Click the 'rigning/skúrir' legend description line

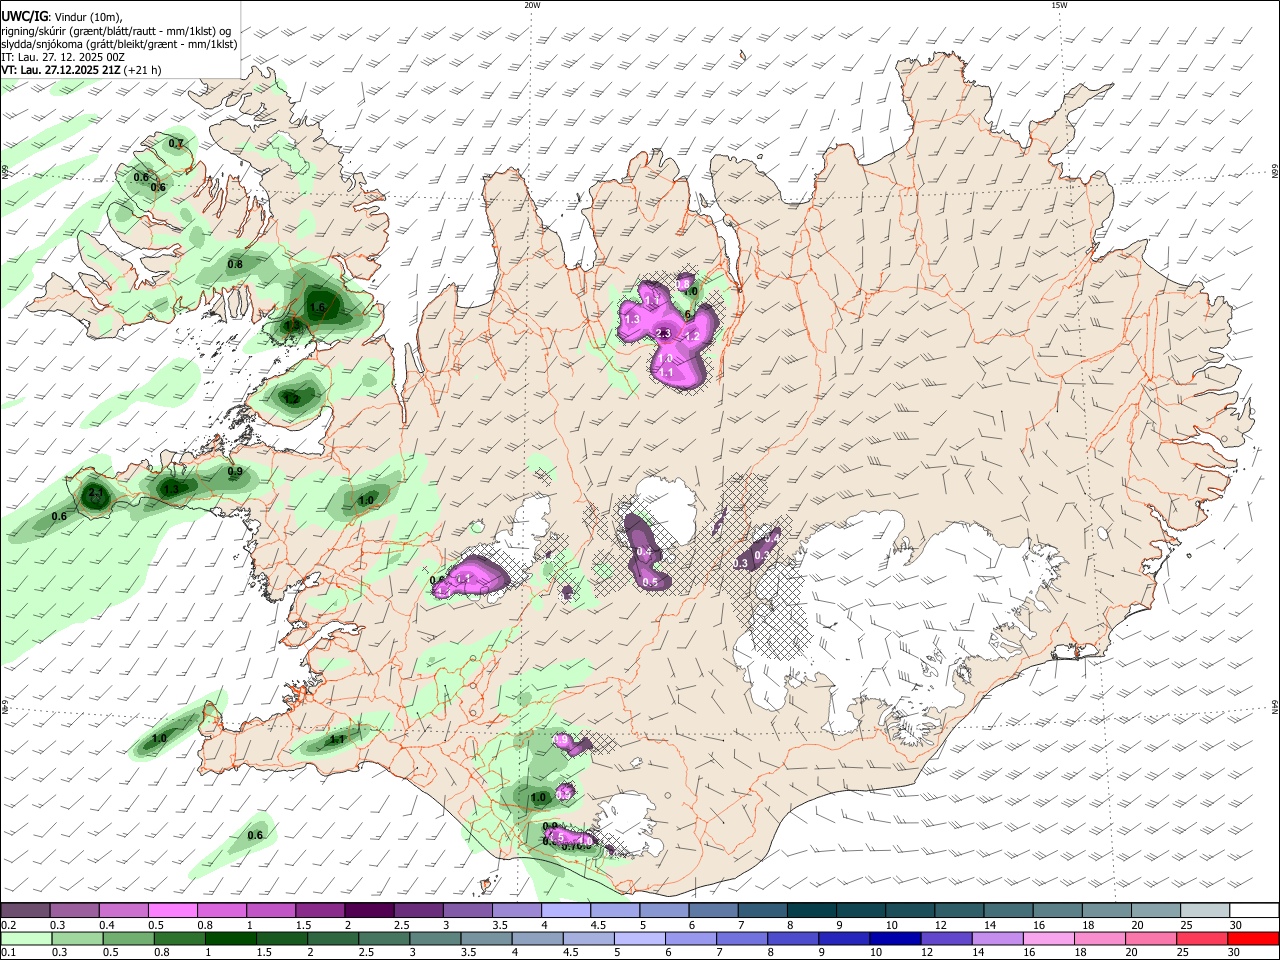(x=116, y=31)
